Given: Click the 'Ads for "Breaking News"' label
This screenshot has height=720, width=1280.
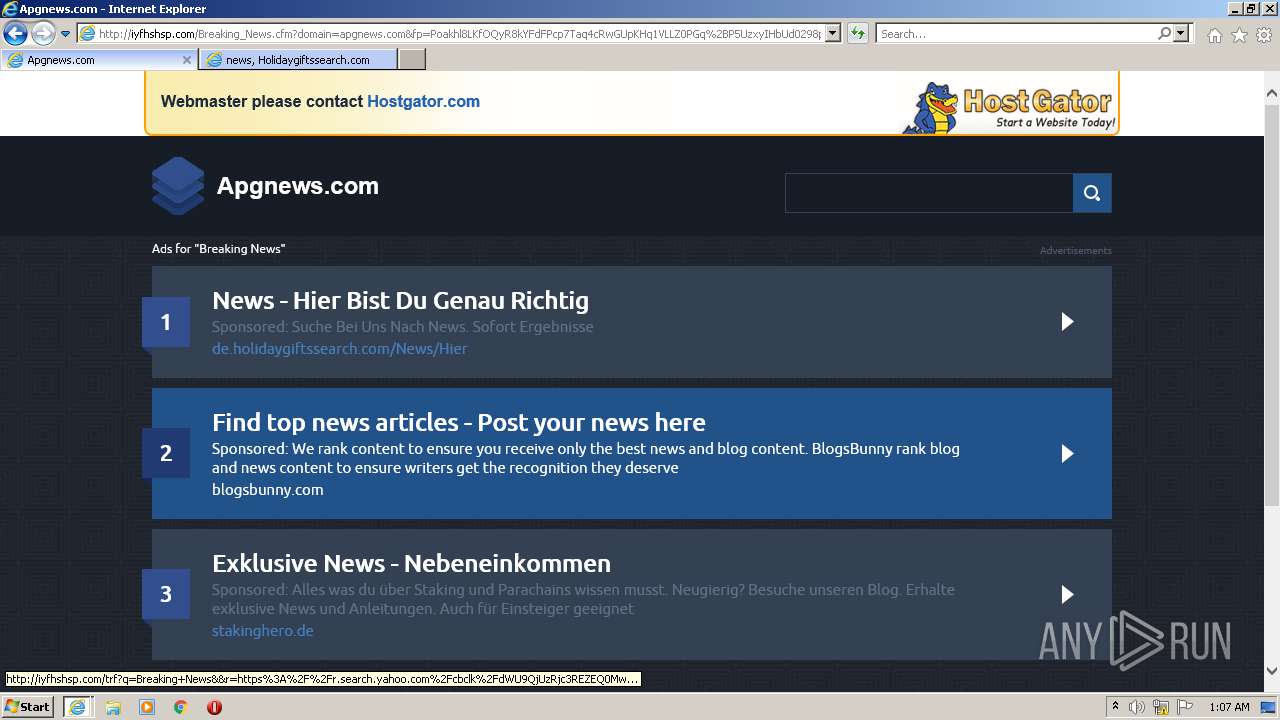Looking at the screenshot, I should (218, 248).
